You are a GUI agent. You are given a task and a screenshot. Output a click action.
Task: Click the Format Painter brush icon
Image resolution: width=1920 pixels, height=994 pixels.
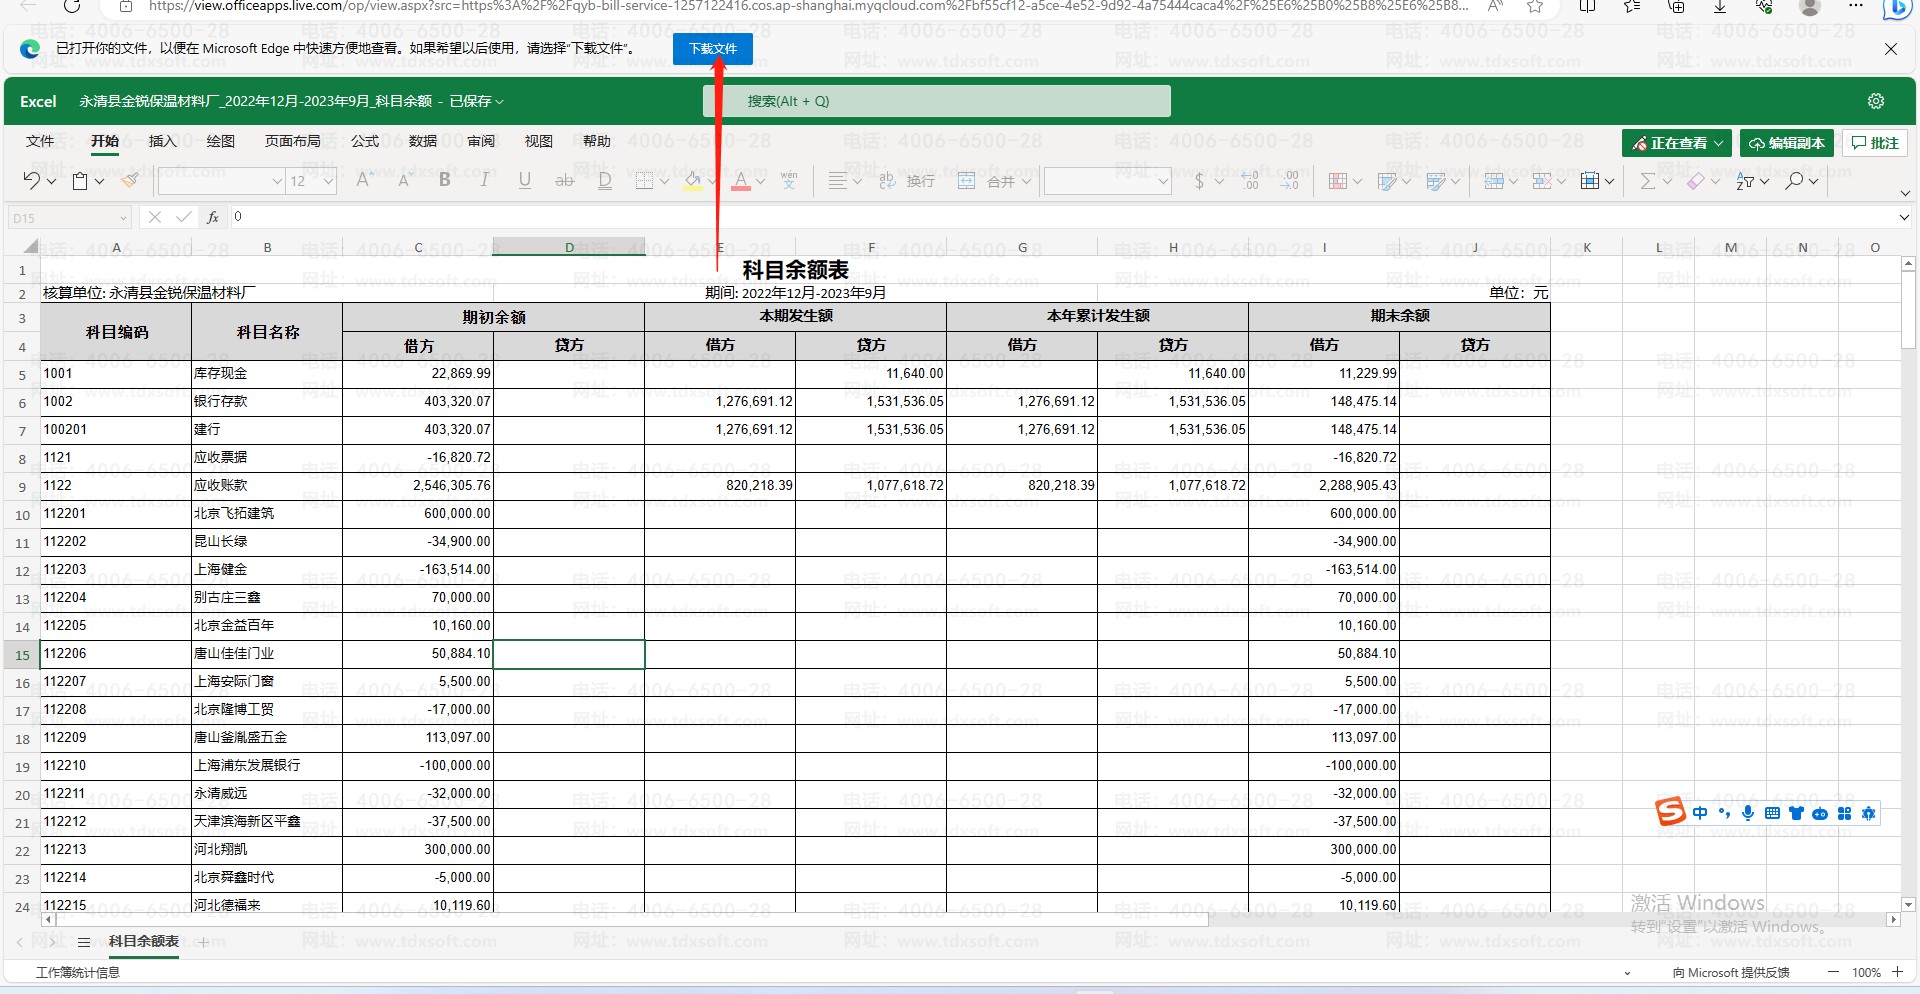(130, 181)
